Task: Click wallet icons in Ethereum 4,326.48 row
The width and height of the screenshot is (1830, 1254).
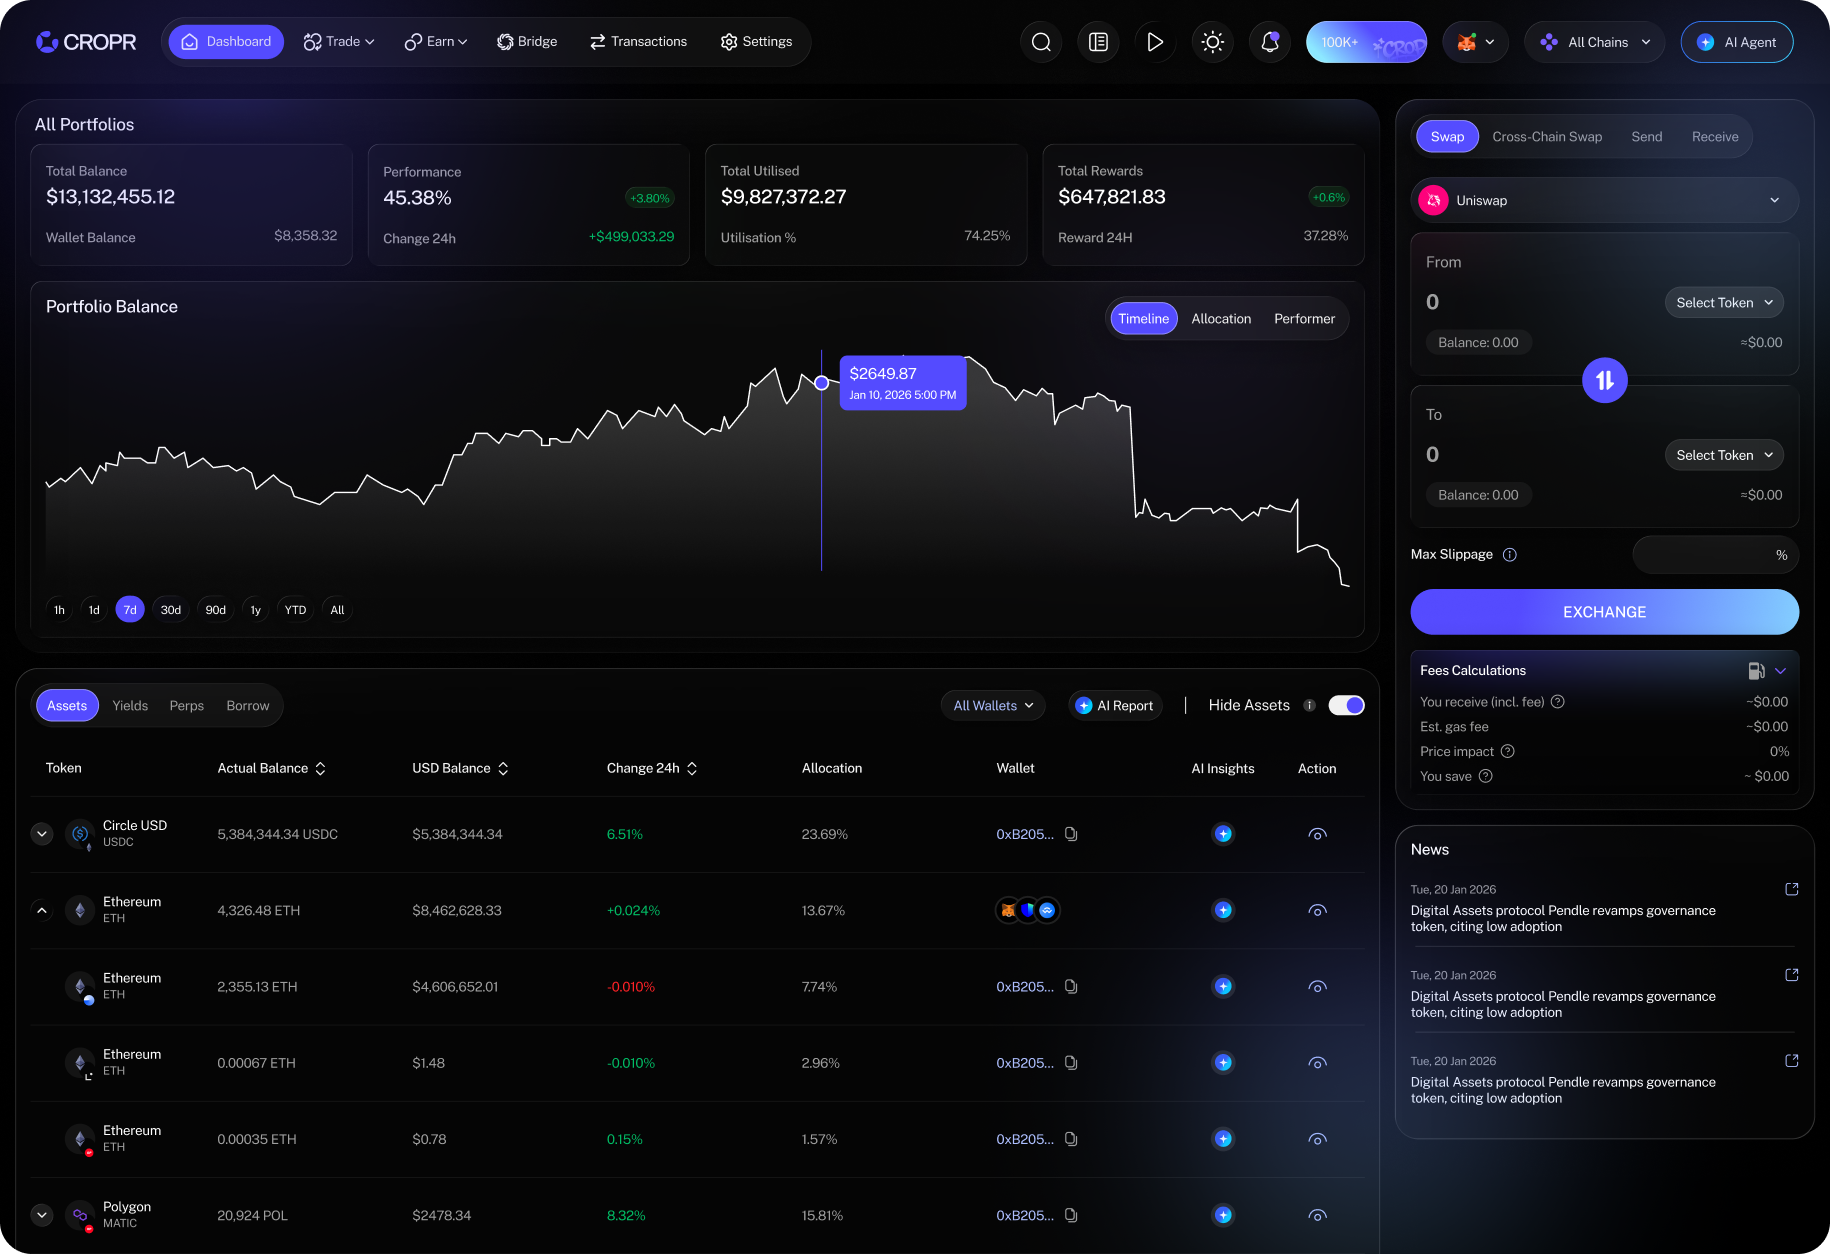Action: click(x=1028, y=910)
